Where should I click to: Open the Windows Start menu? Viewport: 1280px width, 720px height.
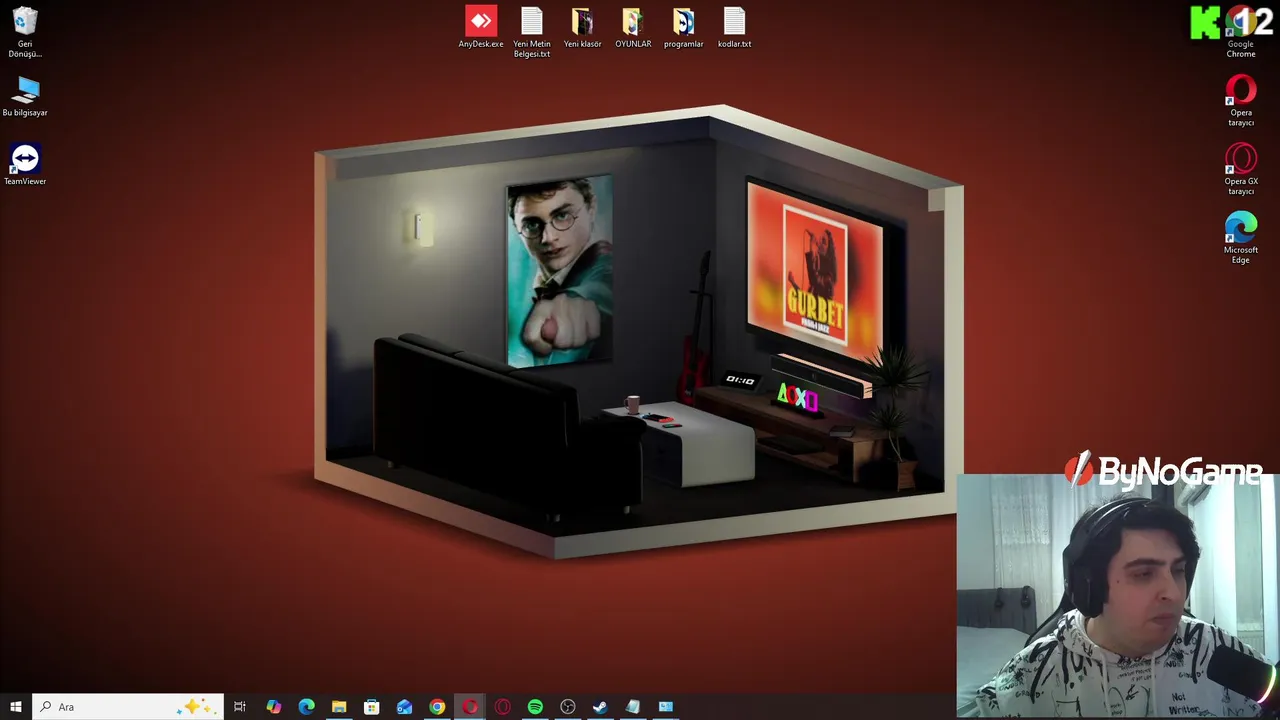15,707
